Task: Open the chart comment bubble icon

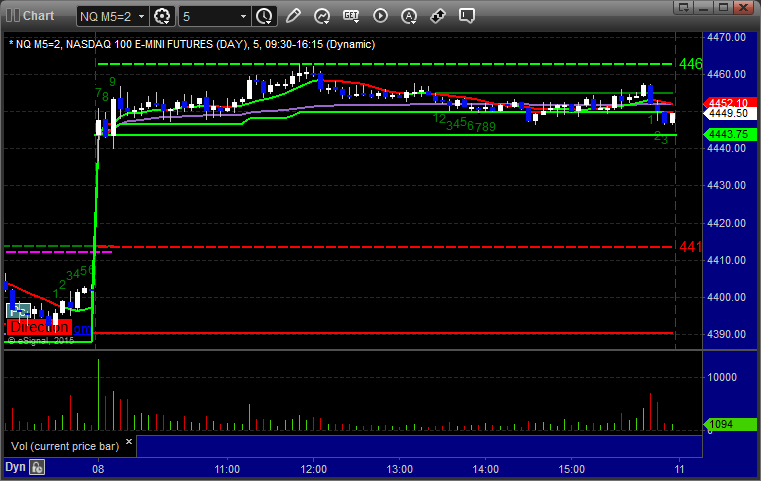Action: coord(467,16)
